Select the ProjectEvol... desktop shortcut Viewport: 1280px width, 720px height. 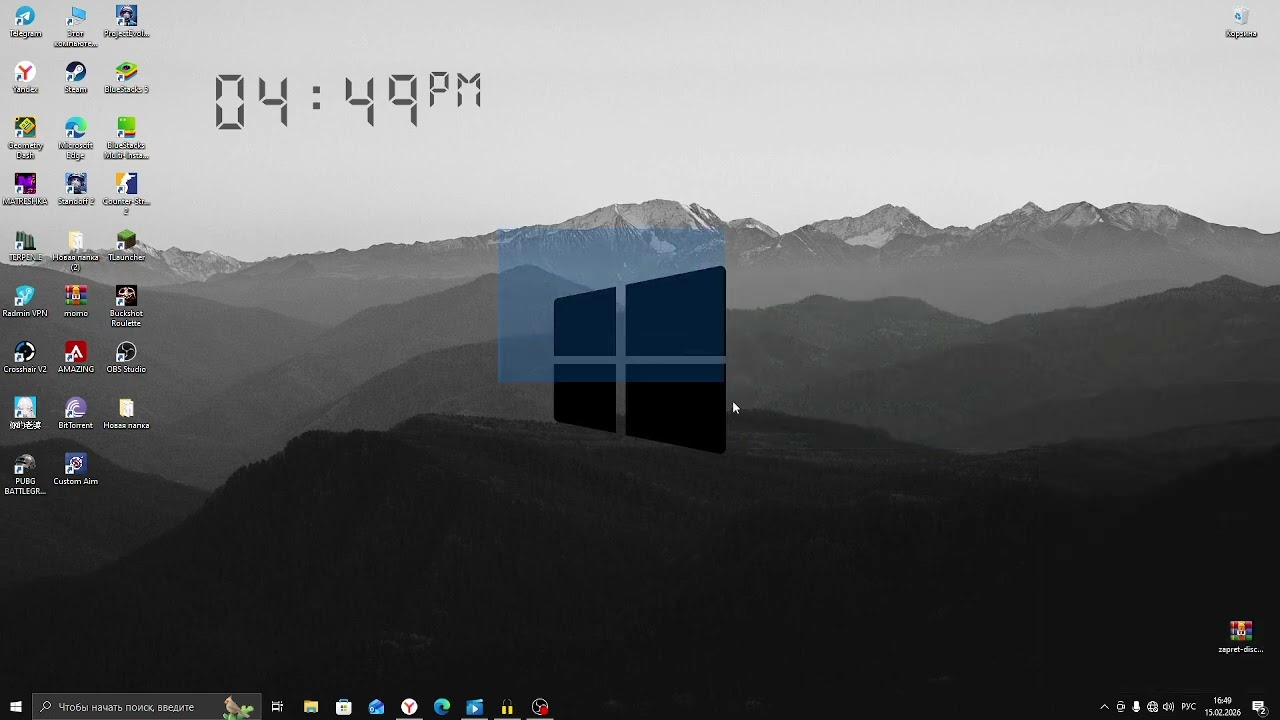click(x=126, y=22)
